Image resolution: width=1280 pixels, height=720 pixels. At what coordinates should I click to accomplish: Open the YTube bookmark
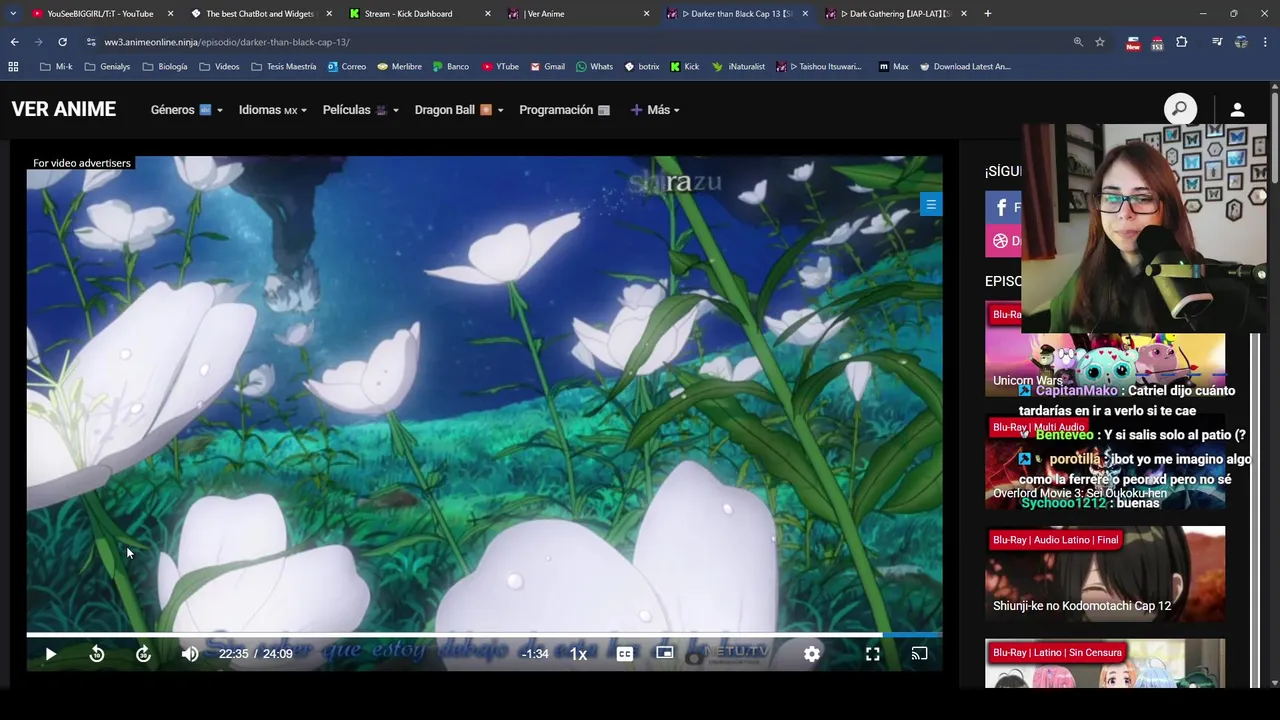click(500, 67)
